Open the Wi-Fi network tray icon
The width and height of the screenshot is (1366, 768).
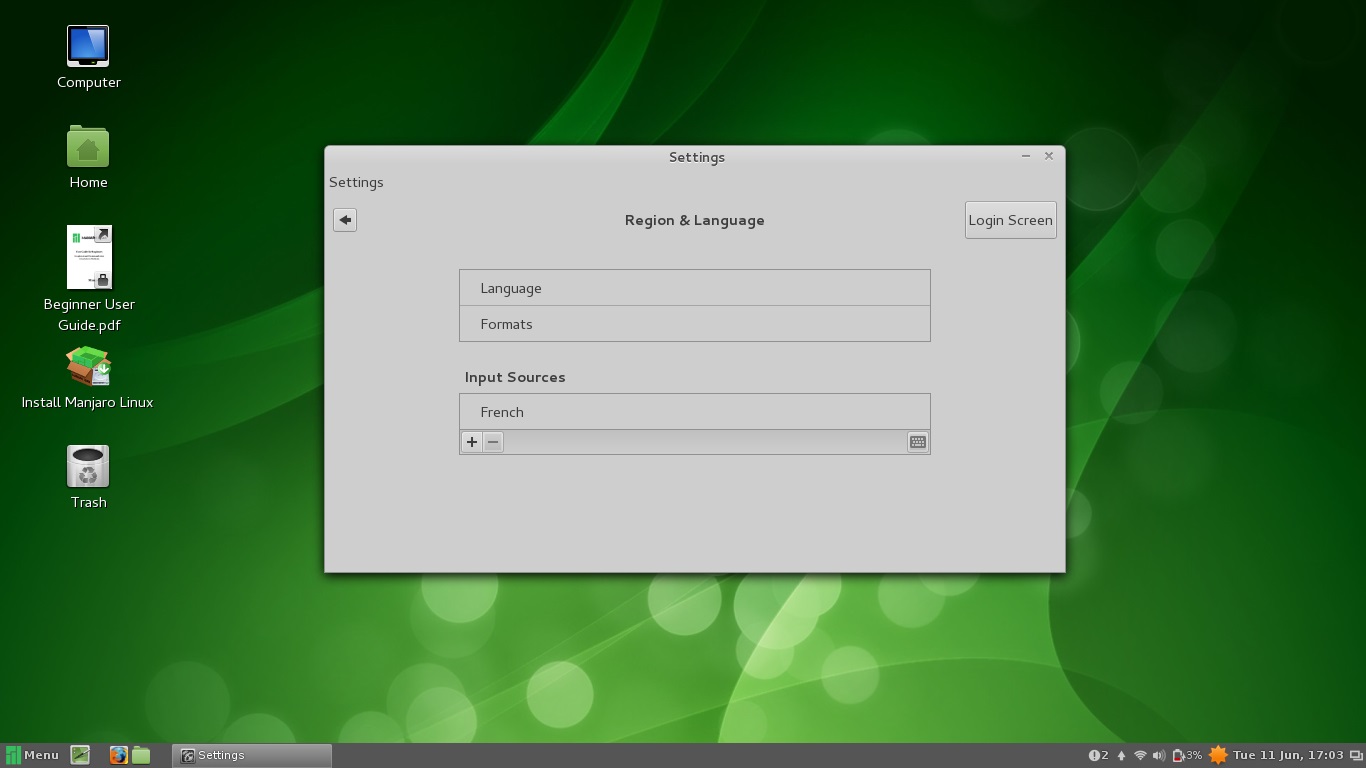pyautogui.click(x=1140, y=755)
